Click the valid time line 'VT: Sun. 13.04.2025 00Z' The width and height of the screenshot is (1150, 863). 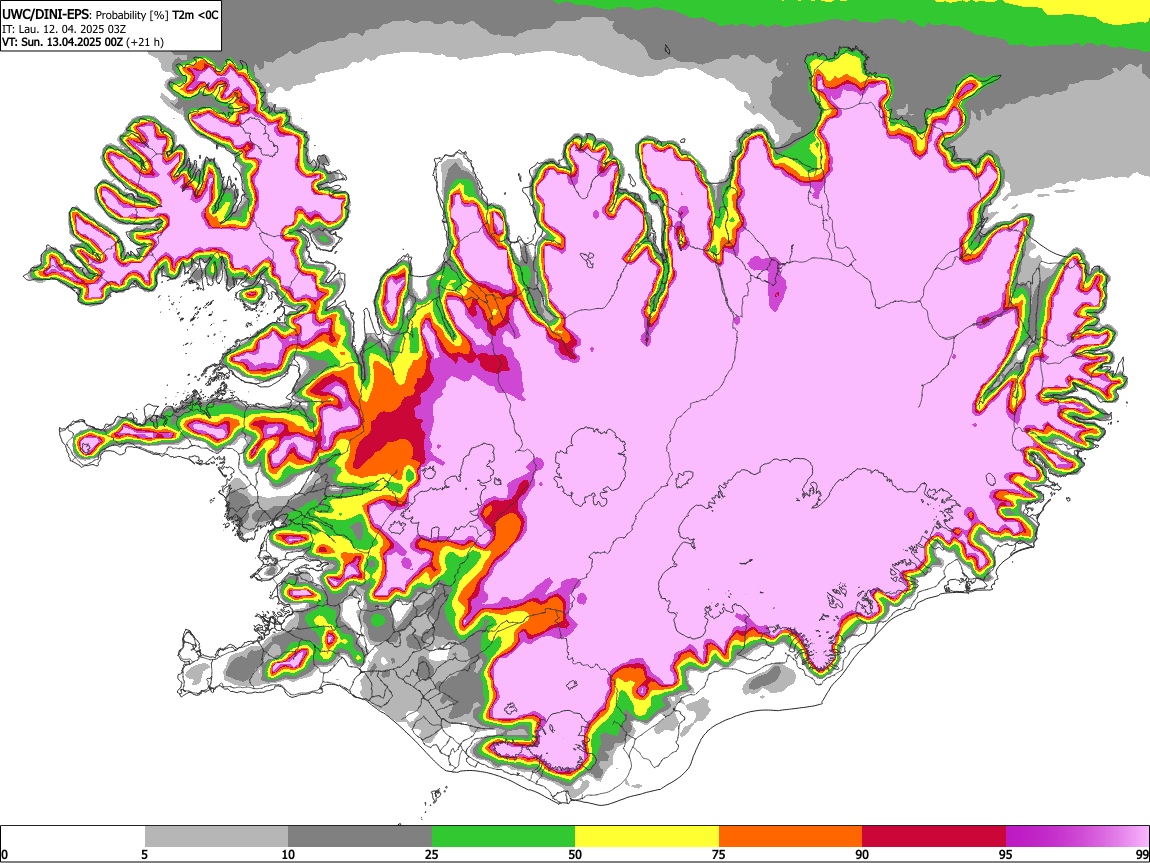[63, 42]
